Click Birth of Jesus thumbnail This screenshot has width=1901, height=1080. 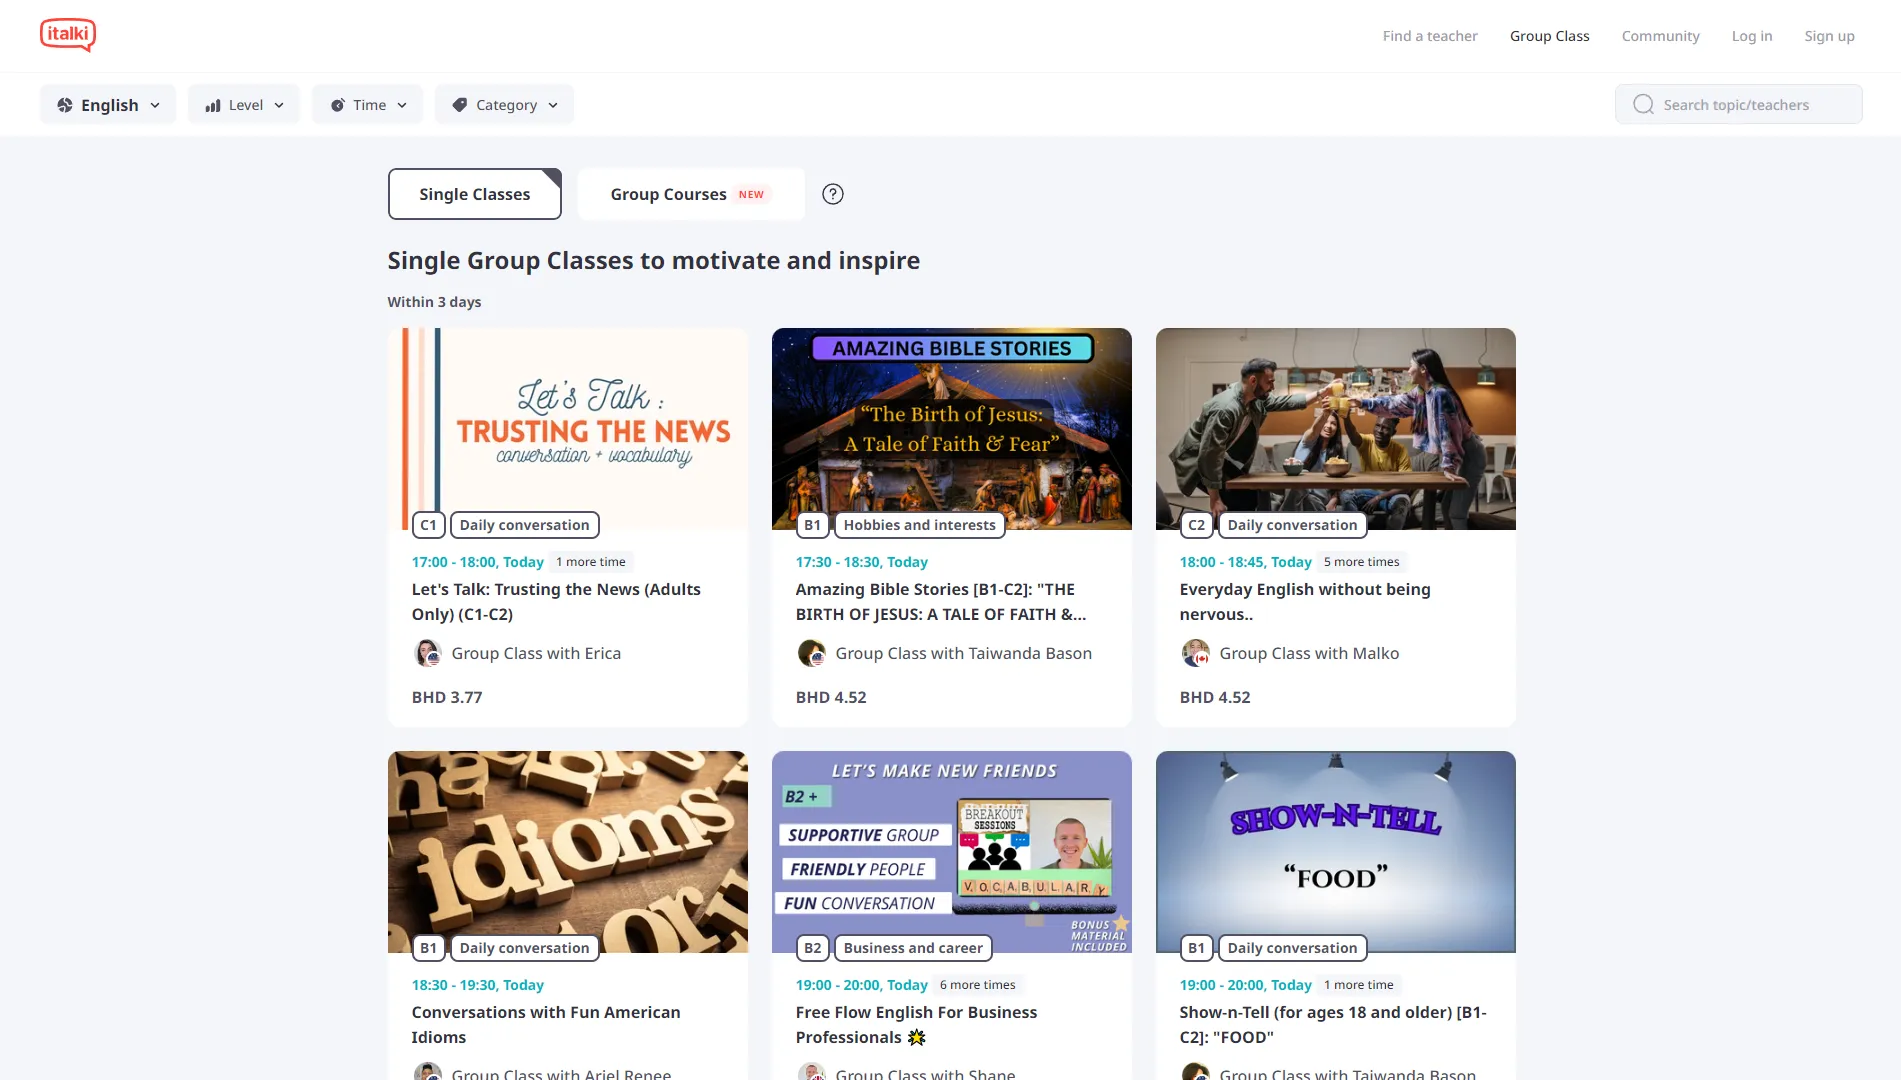952,429
